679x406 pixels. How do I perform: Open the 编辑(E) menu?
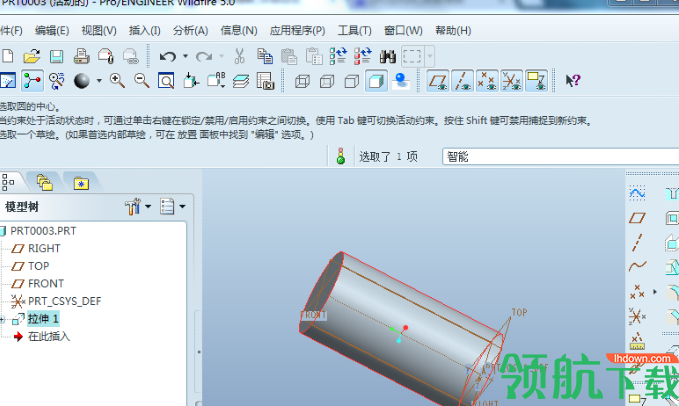tap(52, 30)
